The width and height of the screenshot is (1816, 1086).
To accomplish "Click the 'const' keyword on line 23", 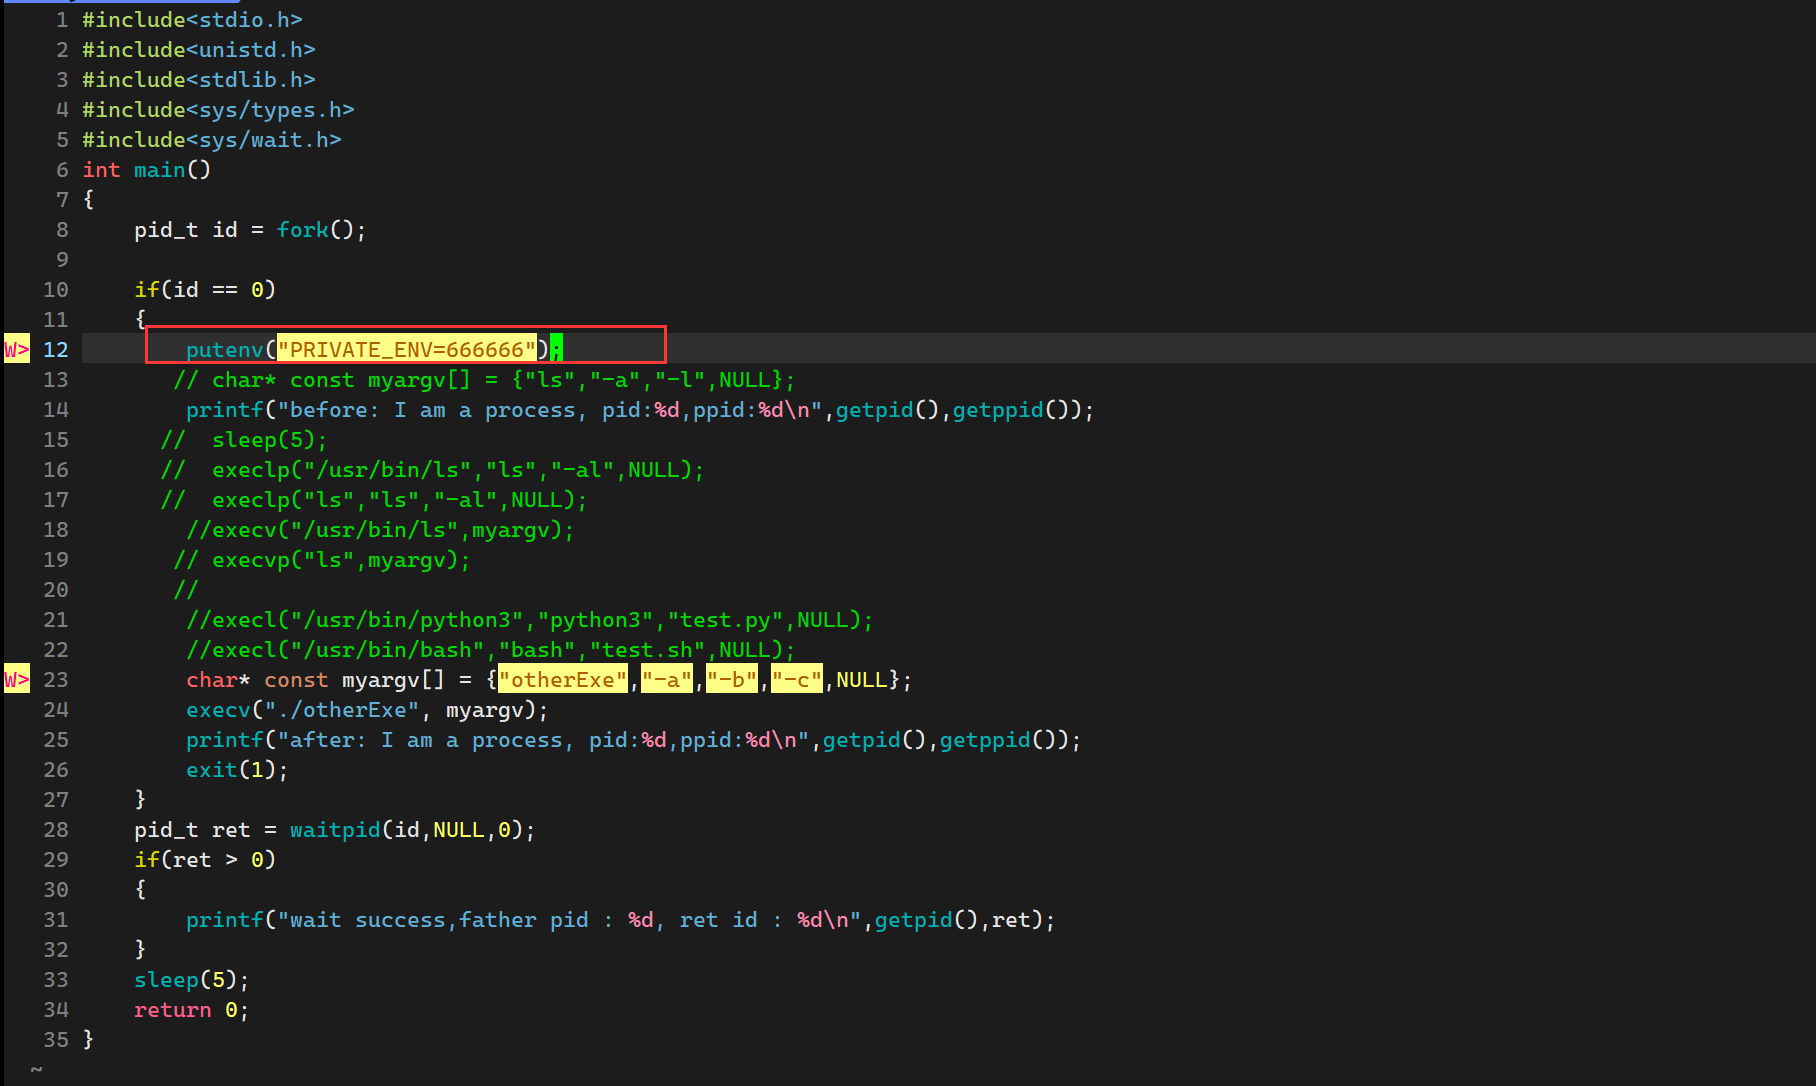I will click(x=296, y=679).
